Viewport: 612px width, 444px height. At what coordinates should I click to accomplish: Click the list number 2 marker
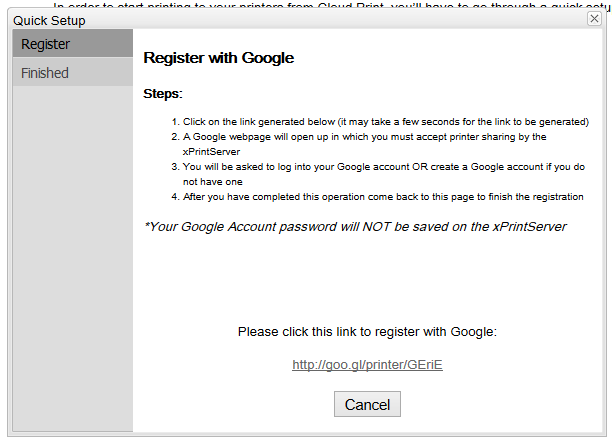click(174, 137)
